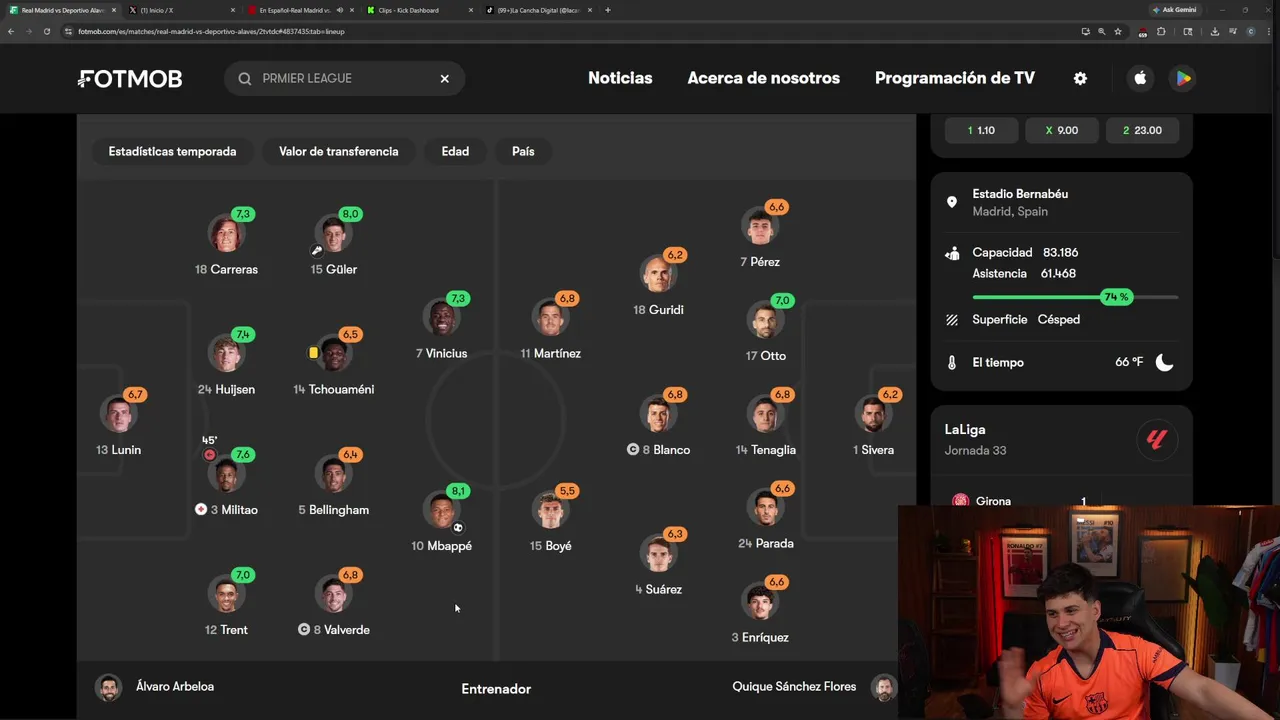Click Mbappé goal ball icon
This screenshot has width=1280, height=720.
(x=458, y=527)
